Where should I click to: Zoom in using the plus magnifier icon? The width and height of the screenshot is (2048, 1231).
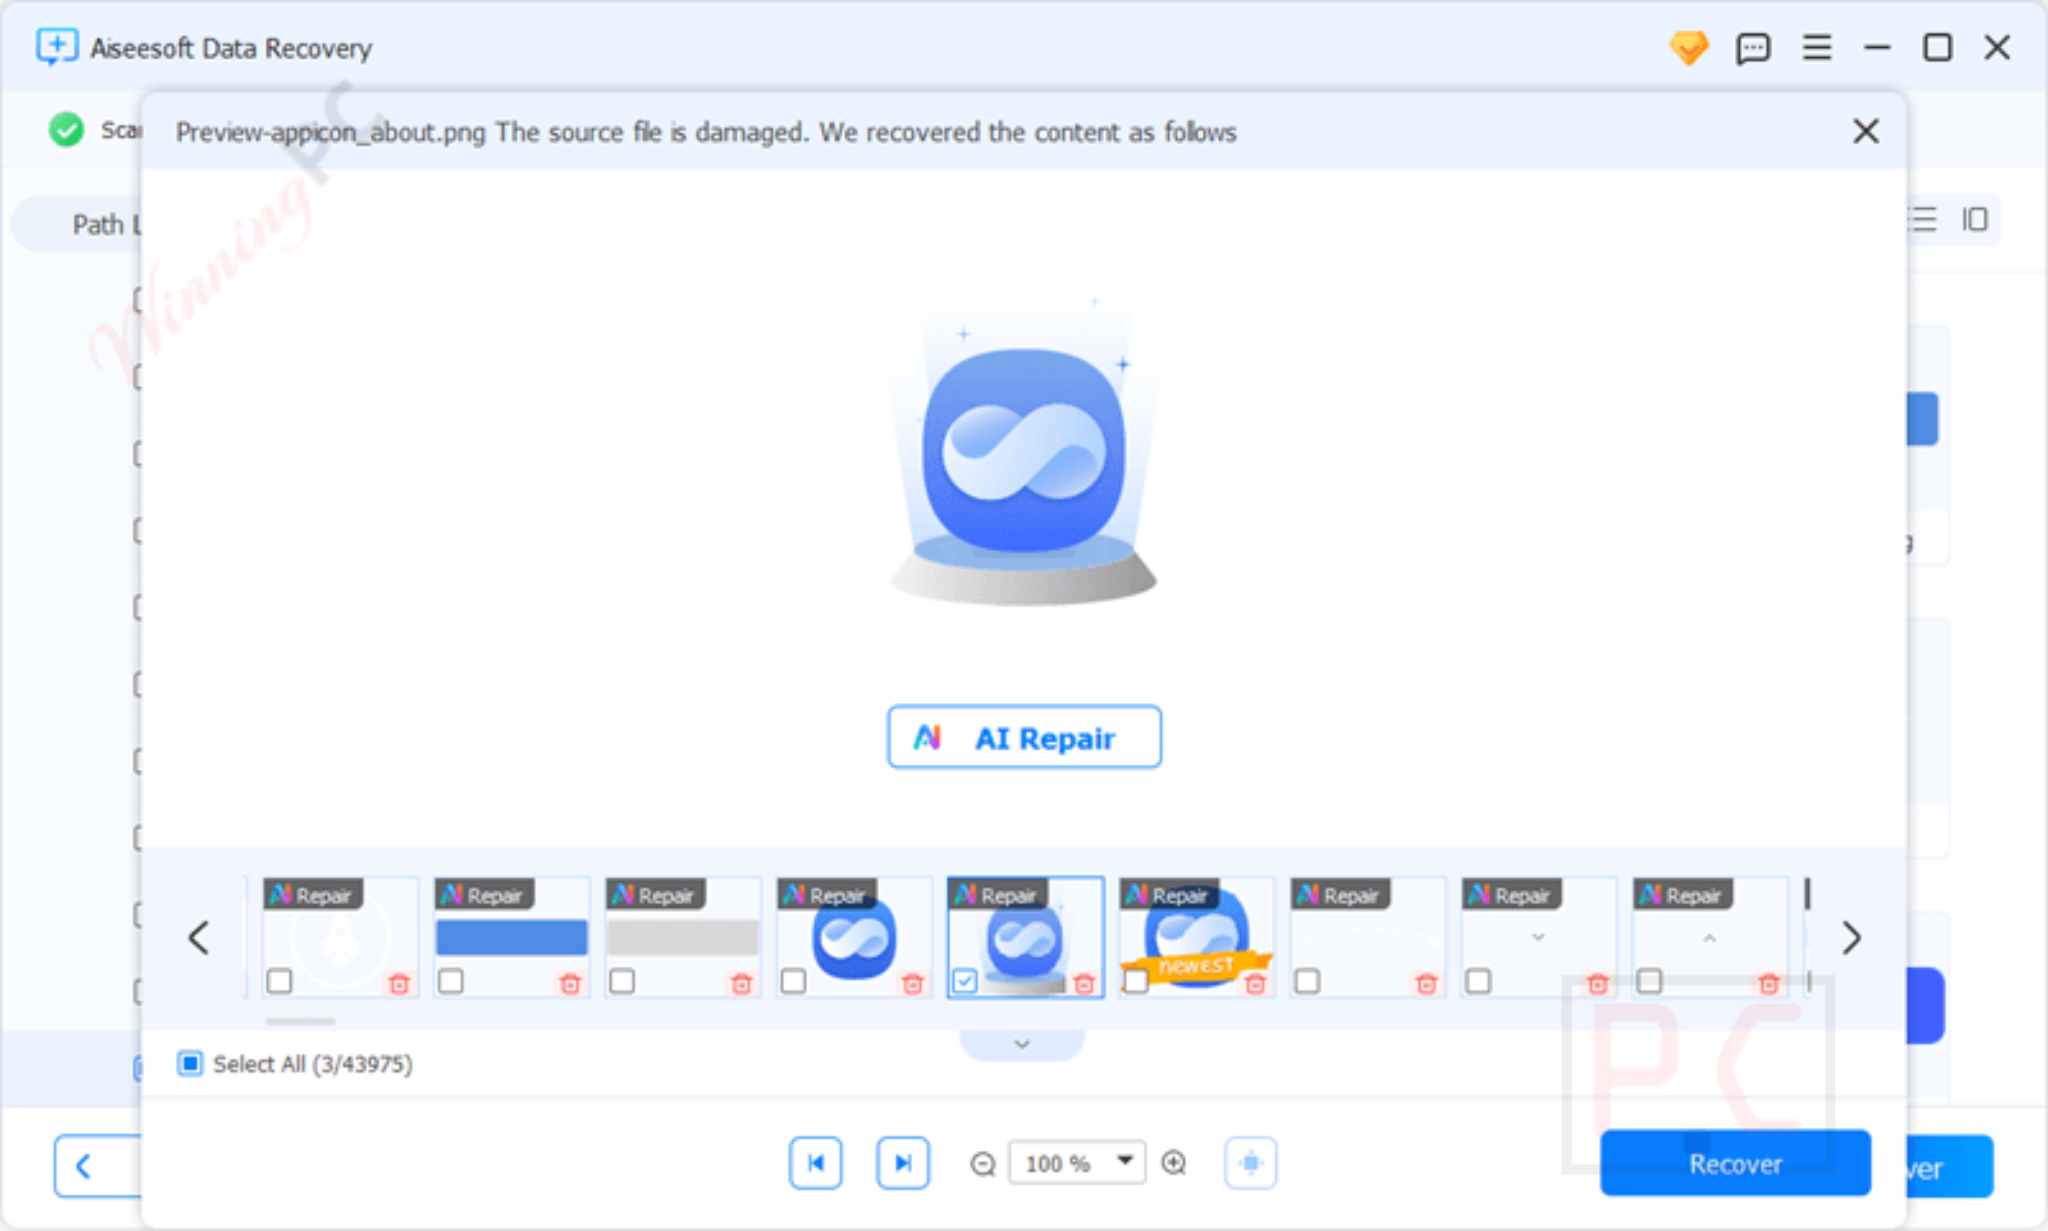point(1174,1162)
